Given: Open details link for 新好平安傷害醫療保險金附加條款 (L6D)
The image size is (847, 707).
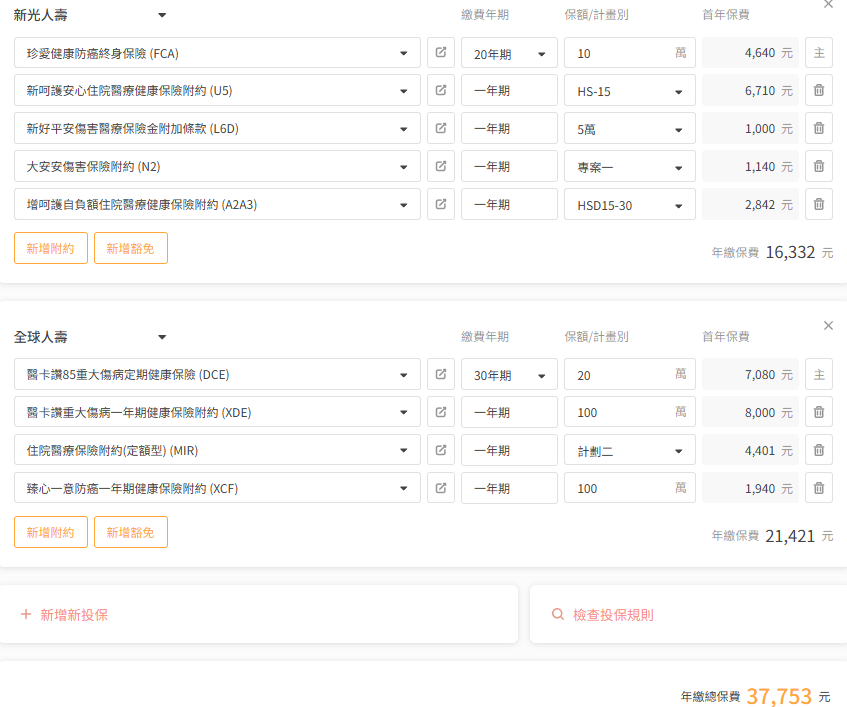Looking at the screenshot, I should coord(441,128).
